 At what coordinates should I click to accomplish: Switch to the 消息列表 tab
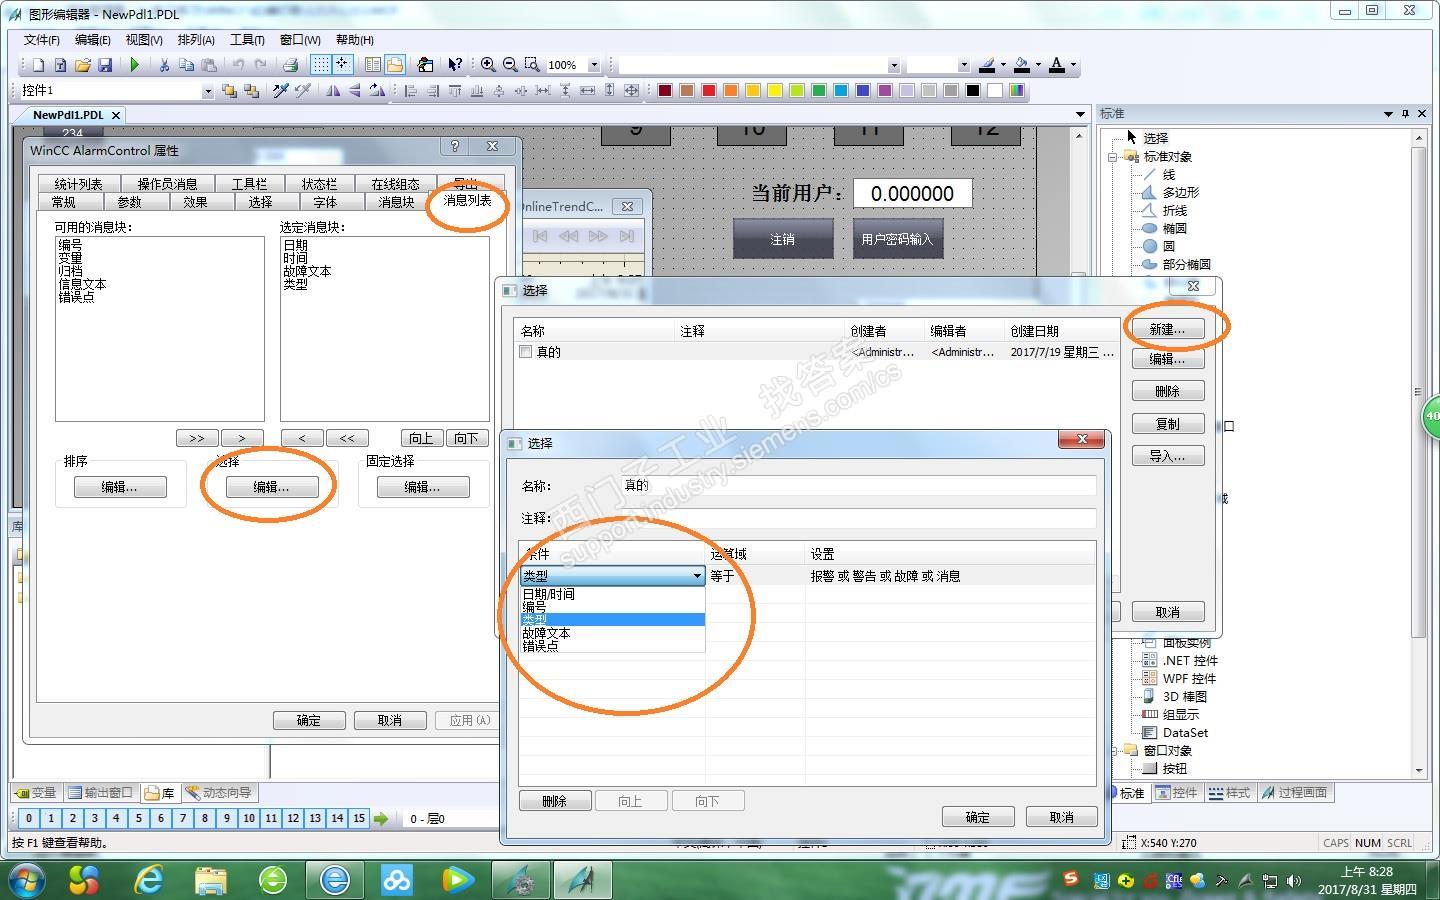point(467,200)
